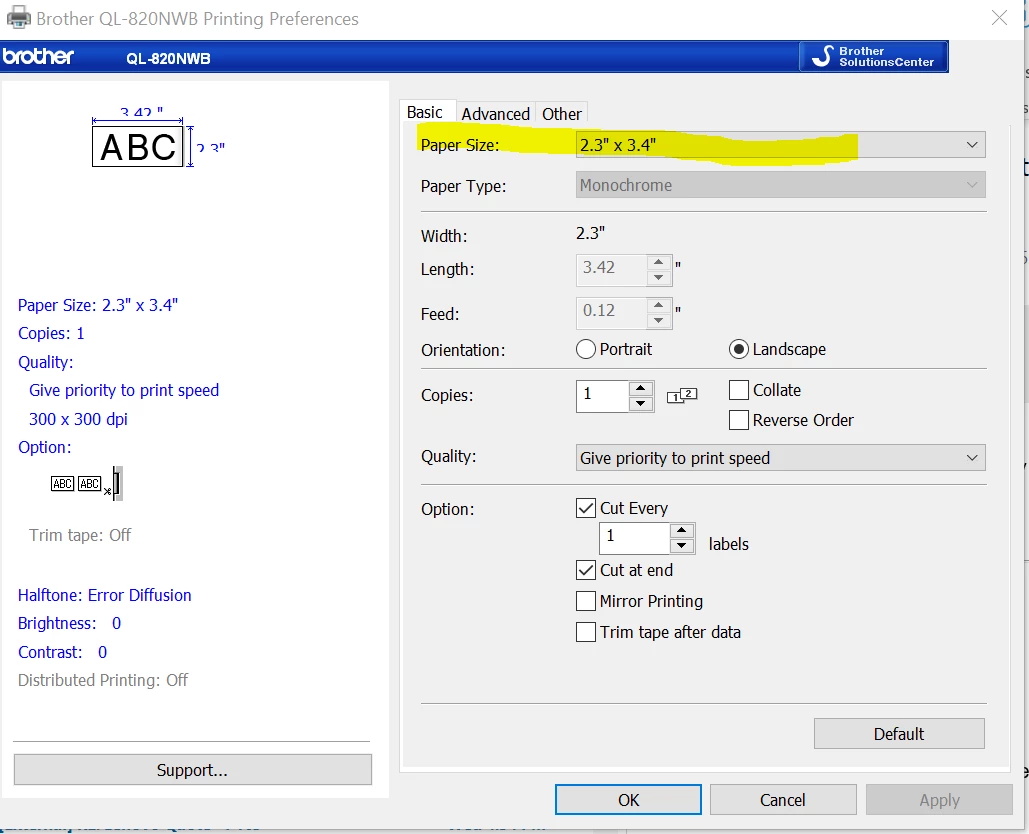1029x834 pixels.
Task: Click the 'Trim tape: Off' summary text
Action: click(80, 535)
